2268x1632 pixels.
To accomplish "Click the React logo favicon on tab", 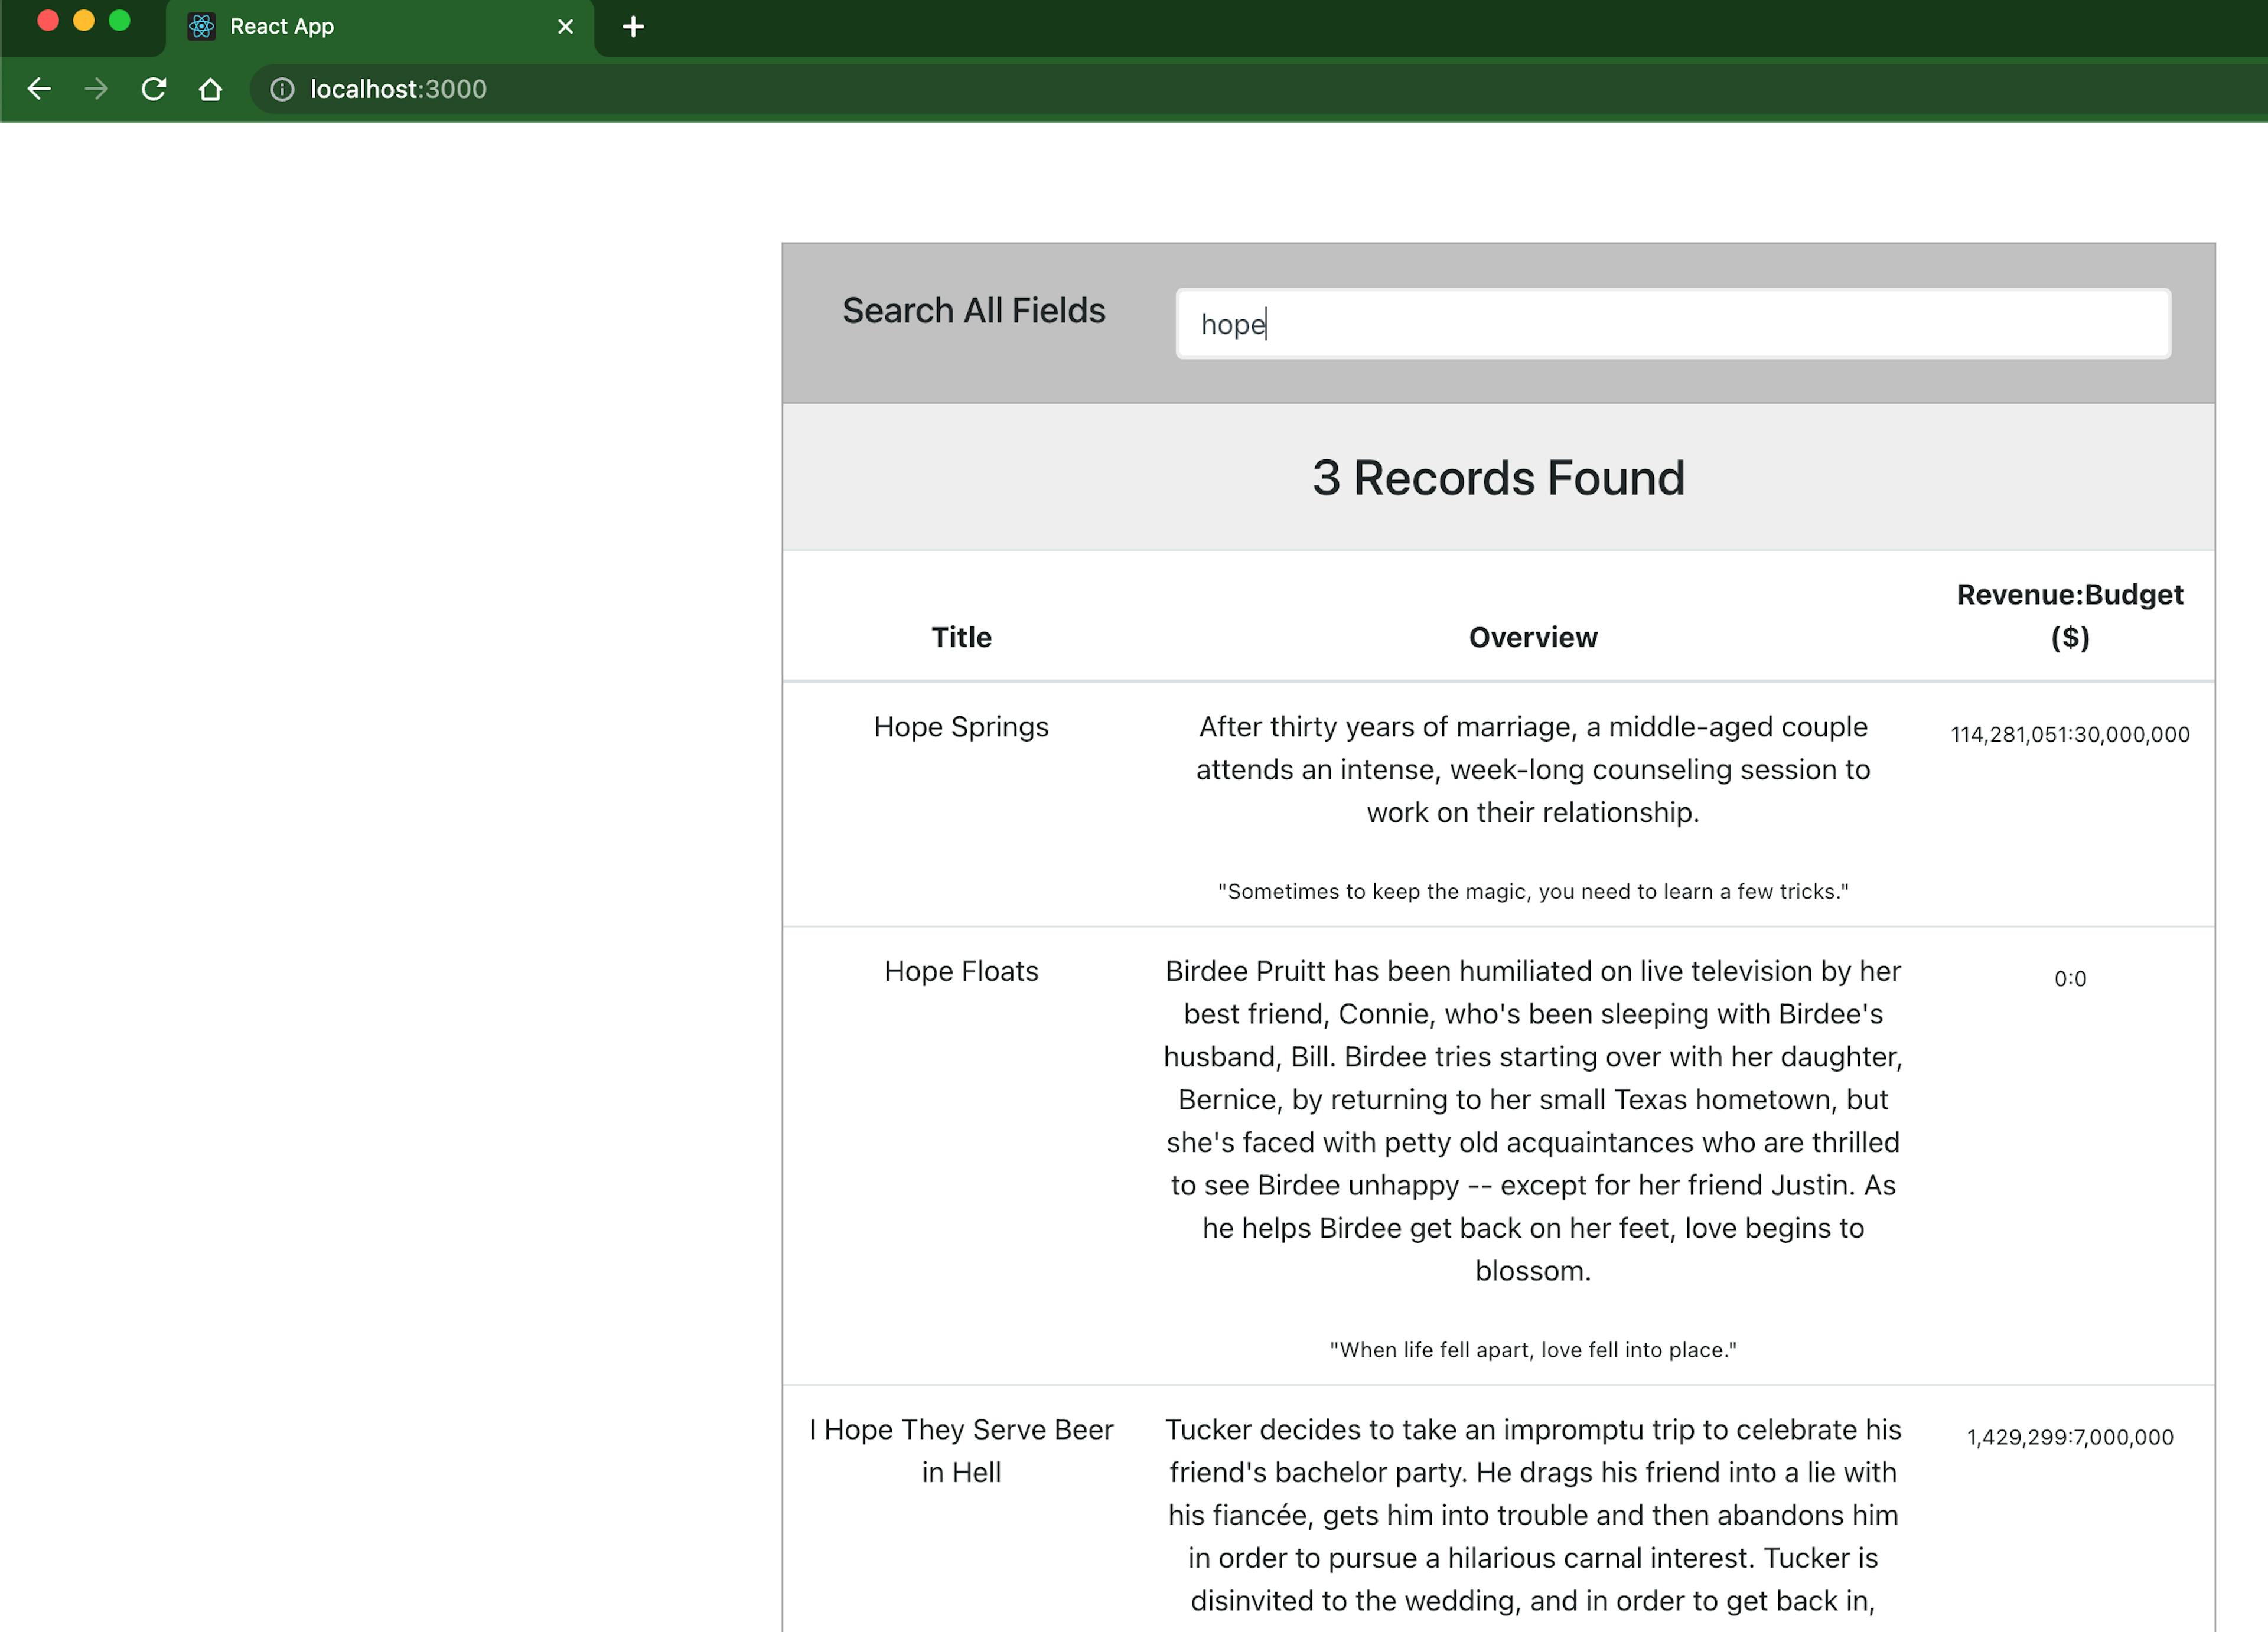I will (202, 27).
